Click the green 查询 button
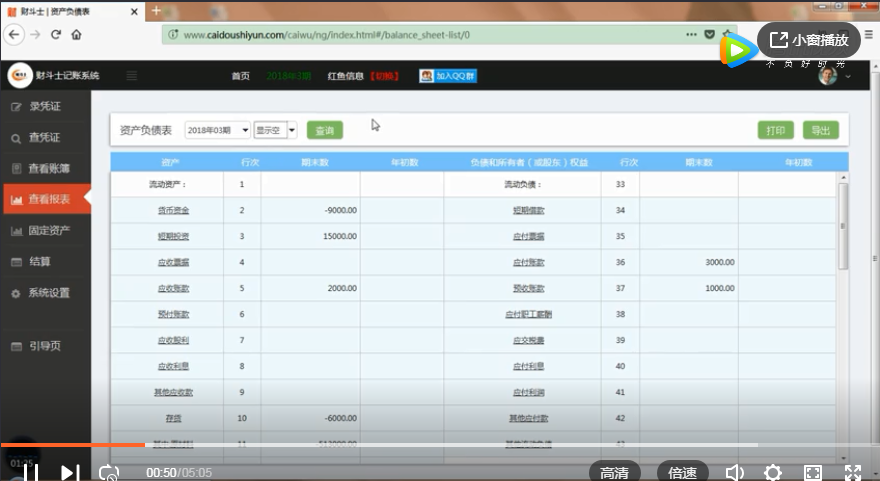This screenshot has height=481, width=880. (x=325, y=131)
